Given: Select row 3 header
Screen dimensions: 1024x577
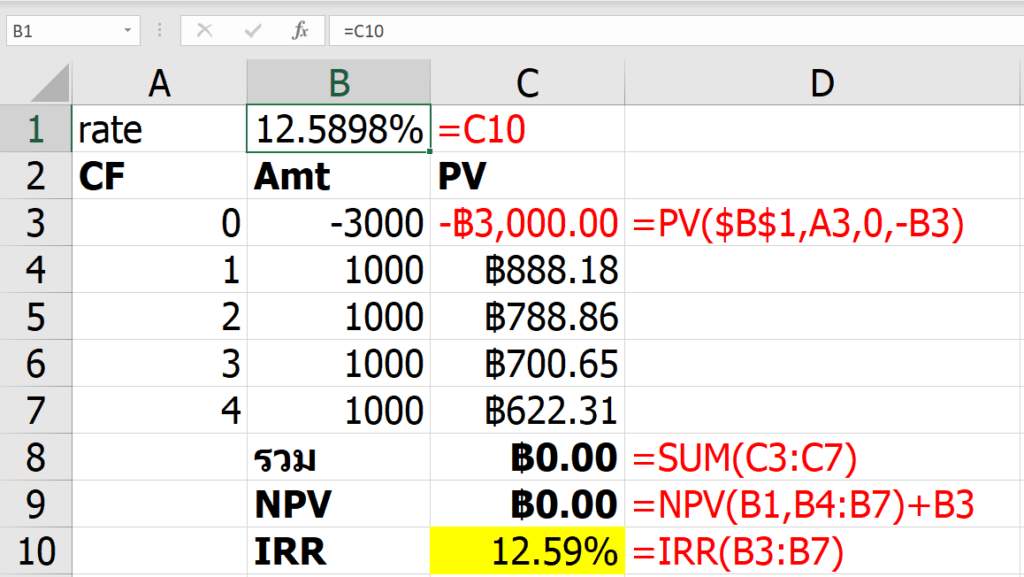Looking at the screenshot, I should 35,223.
